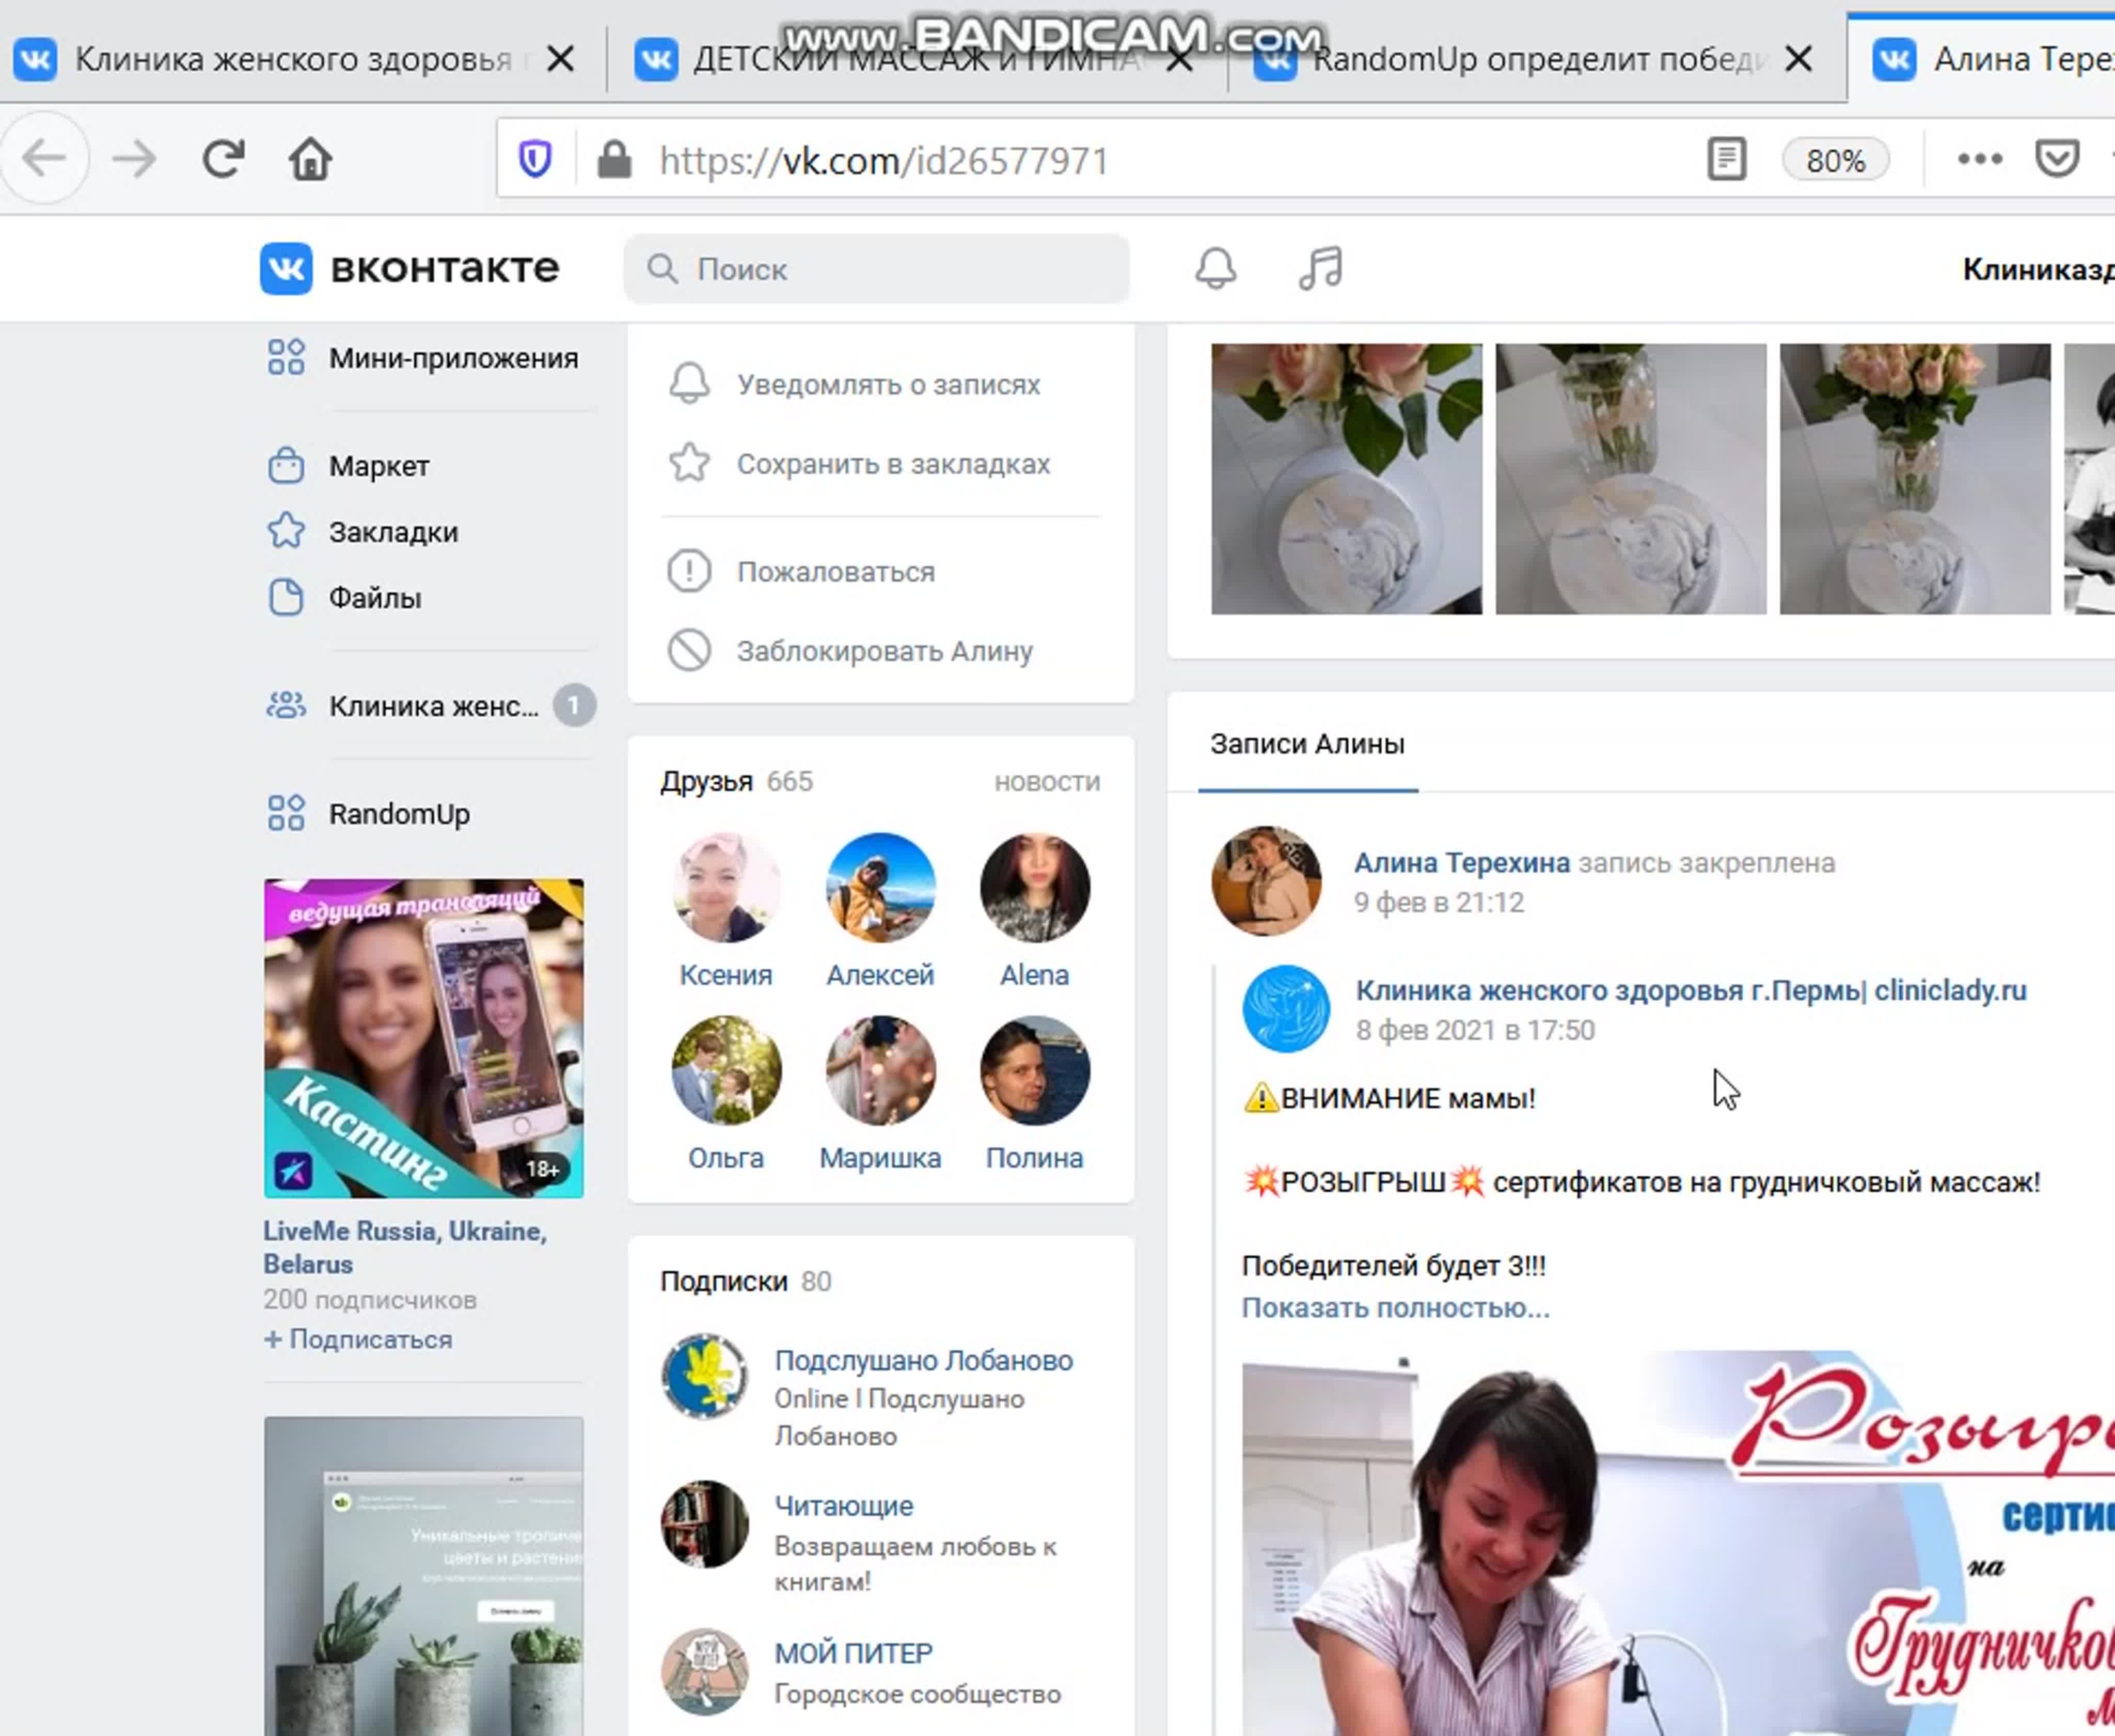Click the browser back arrow
This screenshot has height=1736, width=2115.
pos(45,158)
